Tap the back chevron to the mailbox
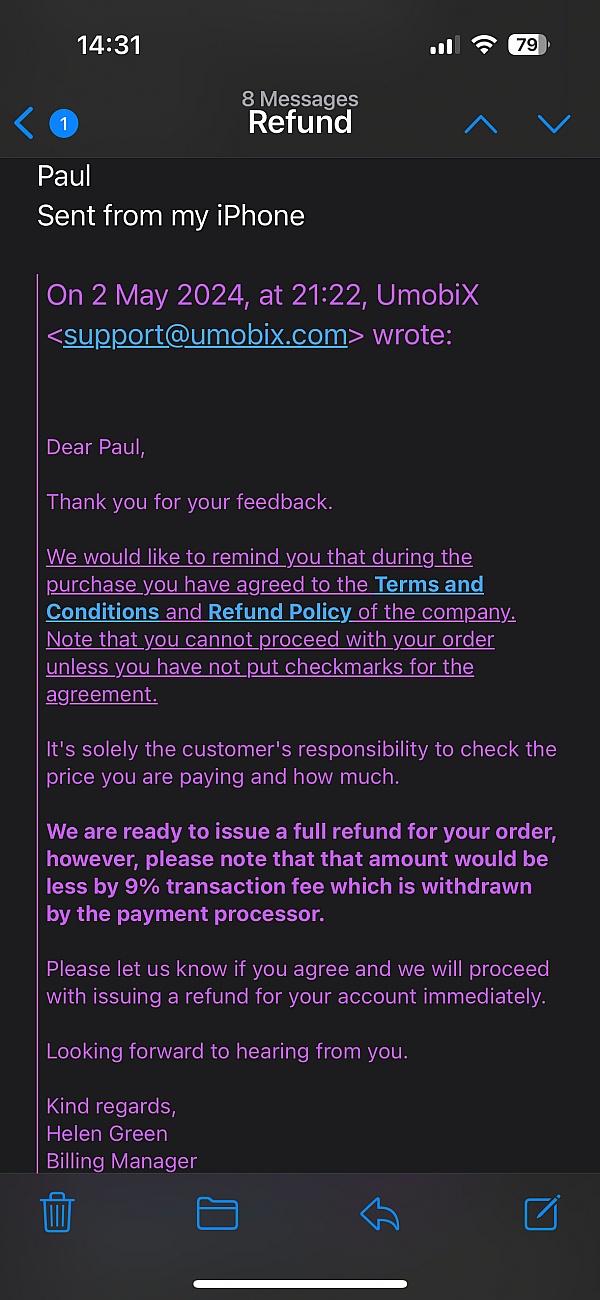Screen dimensions: 600x1300 click(24, 124)
